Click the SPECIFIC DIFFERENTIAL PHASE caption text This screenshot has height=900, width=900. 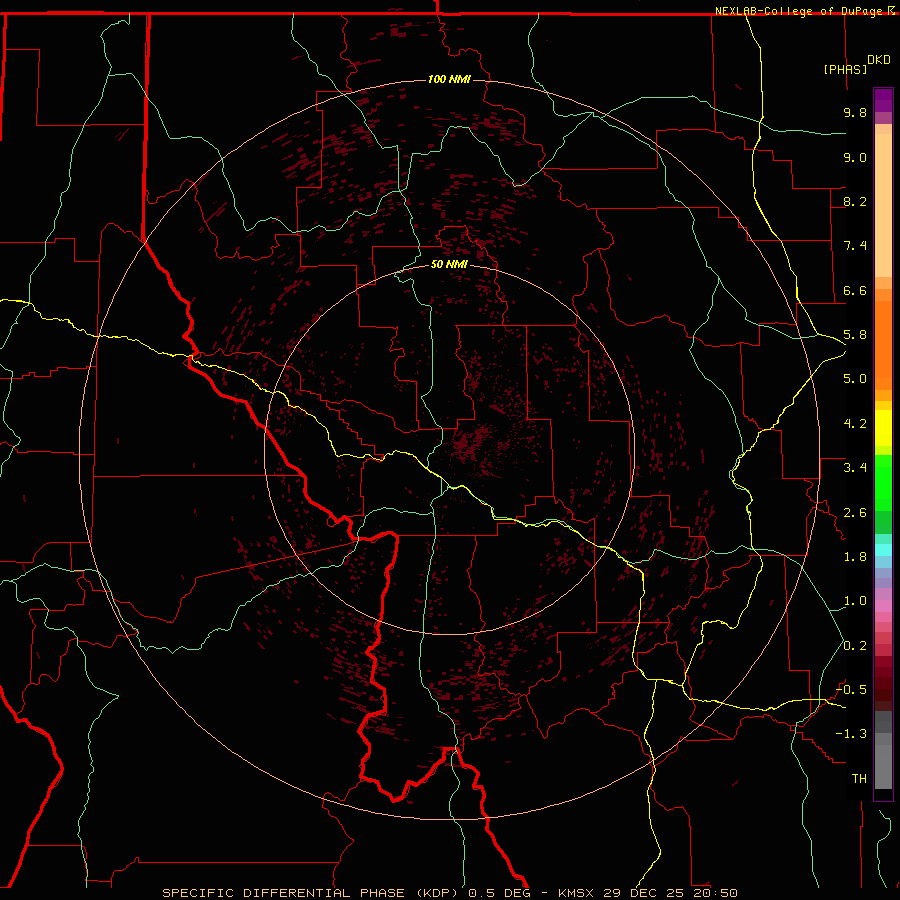pos(284,893)
